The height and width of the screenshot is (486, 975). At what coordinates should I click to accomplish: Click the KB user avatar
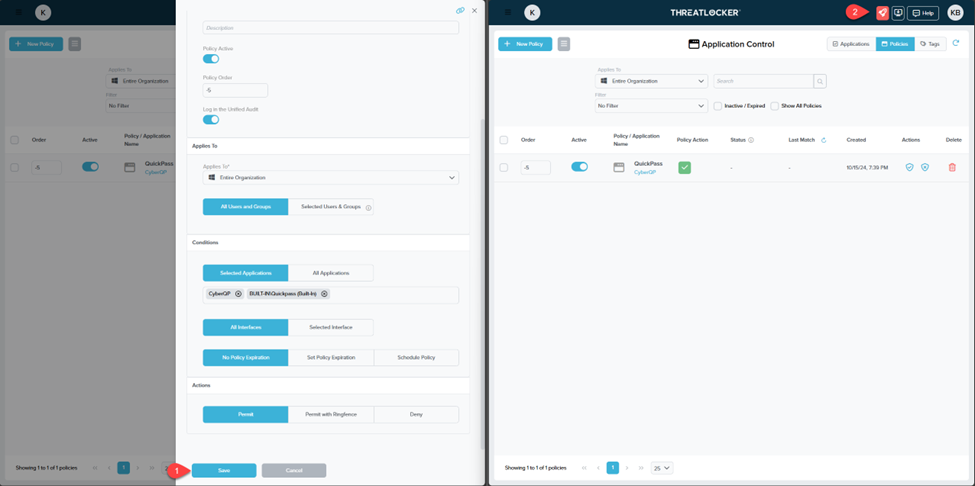point(955,12)
